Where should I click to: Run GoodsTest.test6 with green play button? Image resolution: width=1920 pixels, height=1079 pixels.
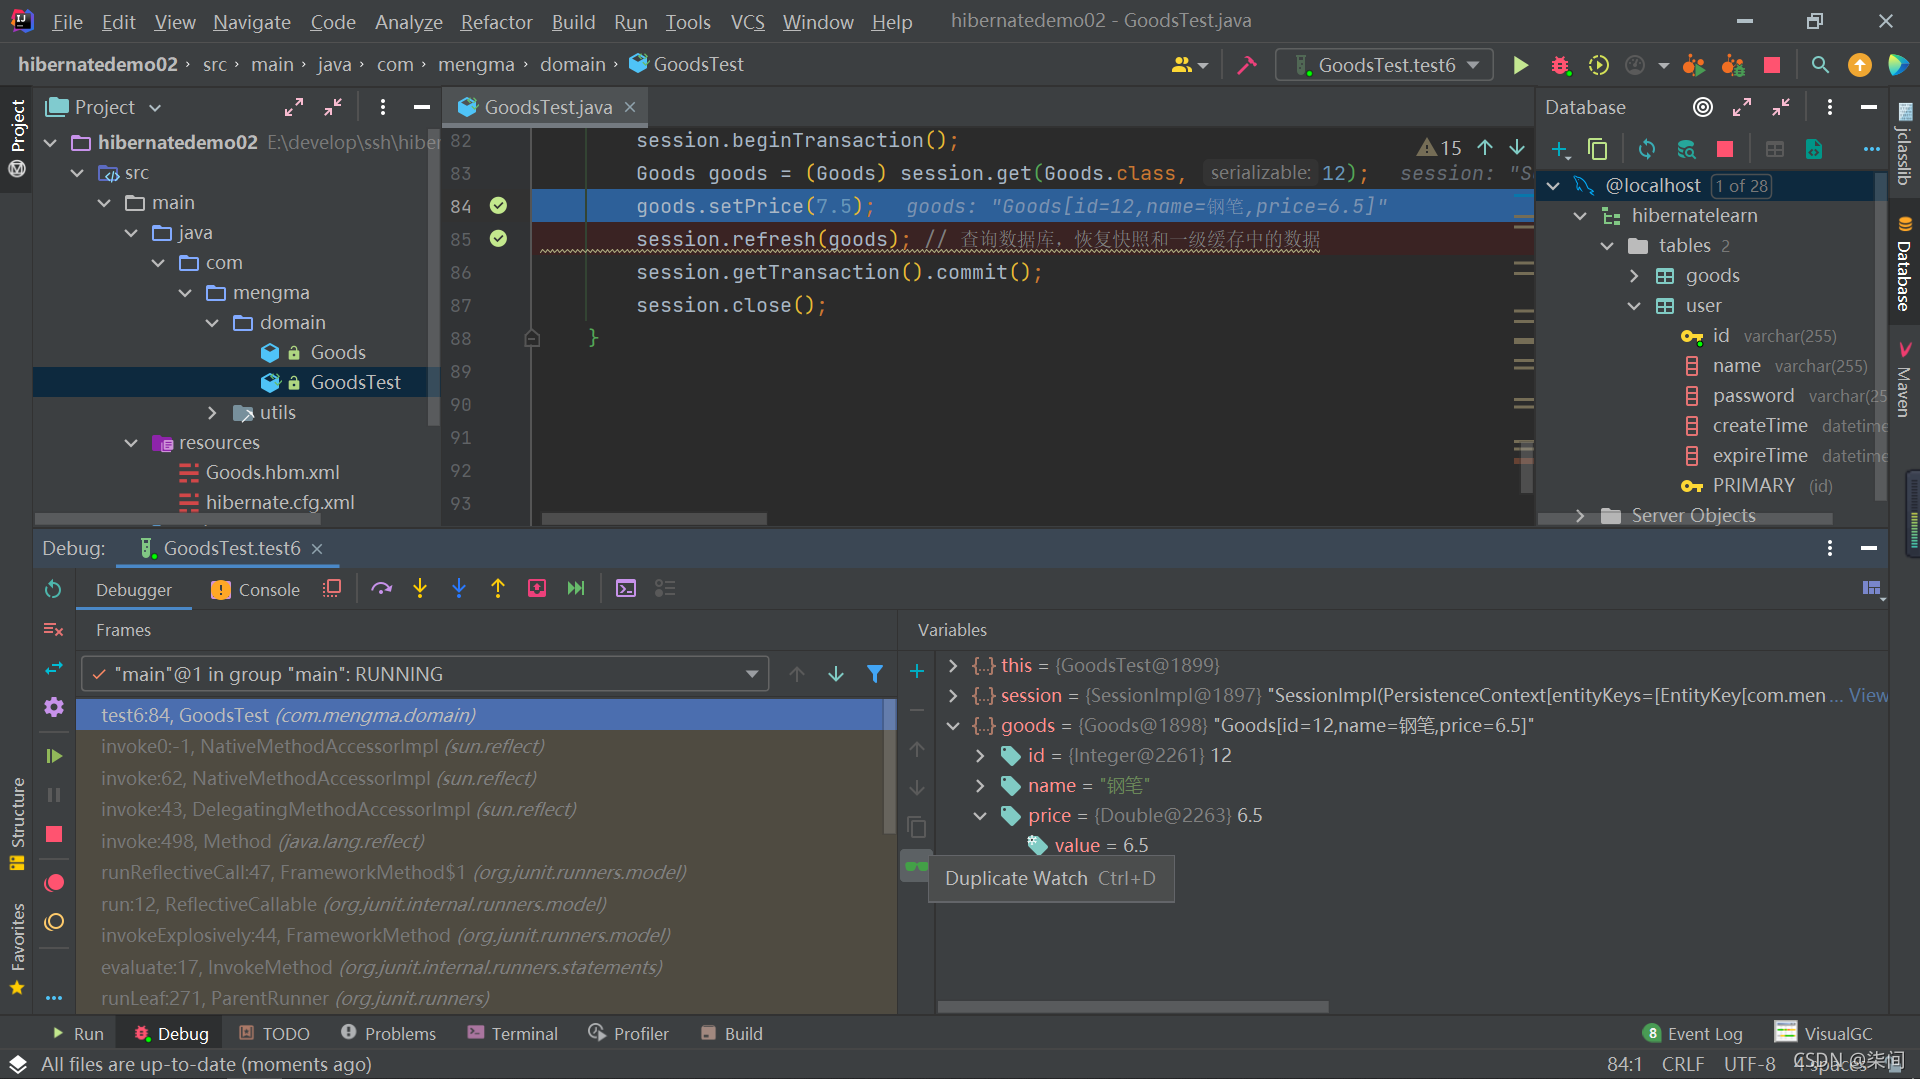1520,65
